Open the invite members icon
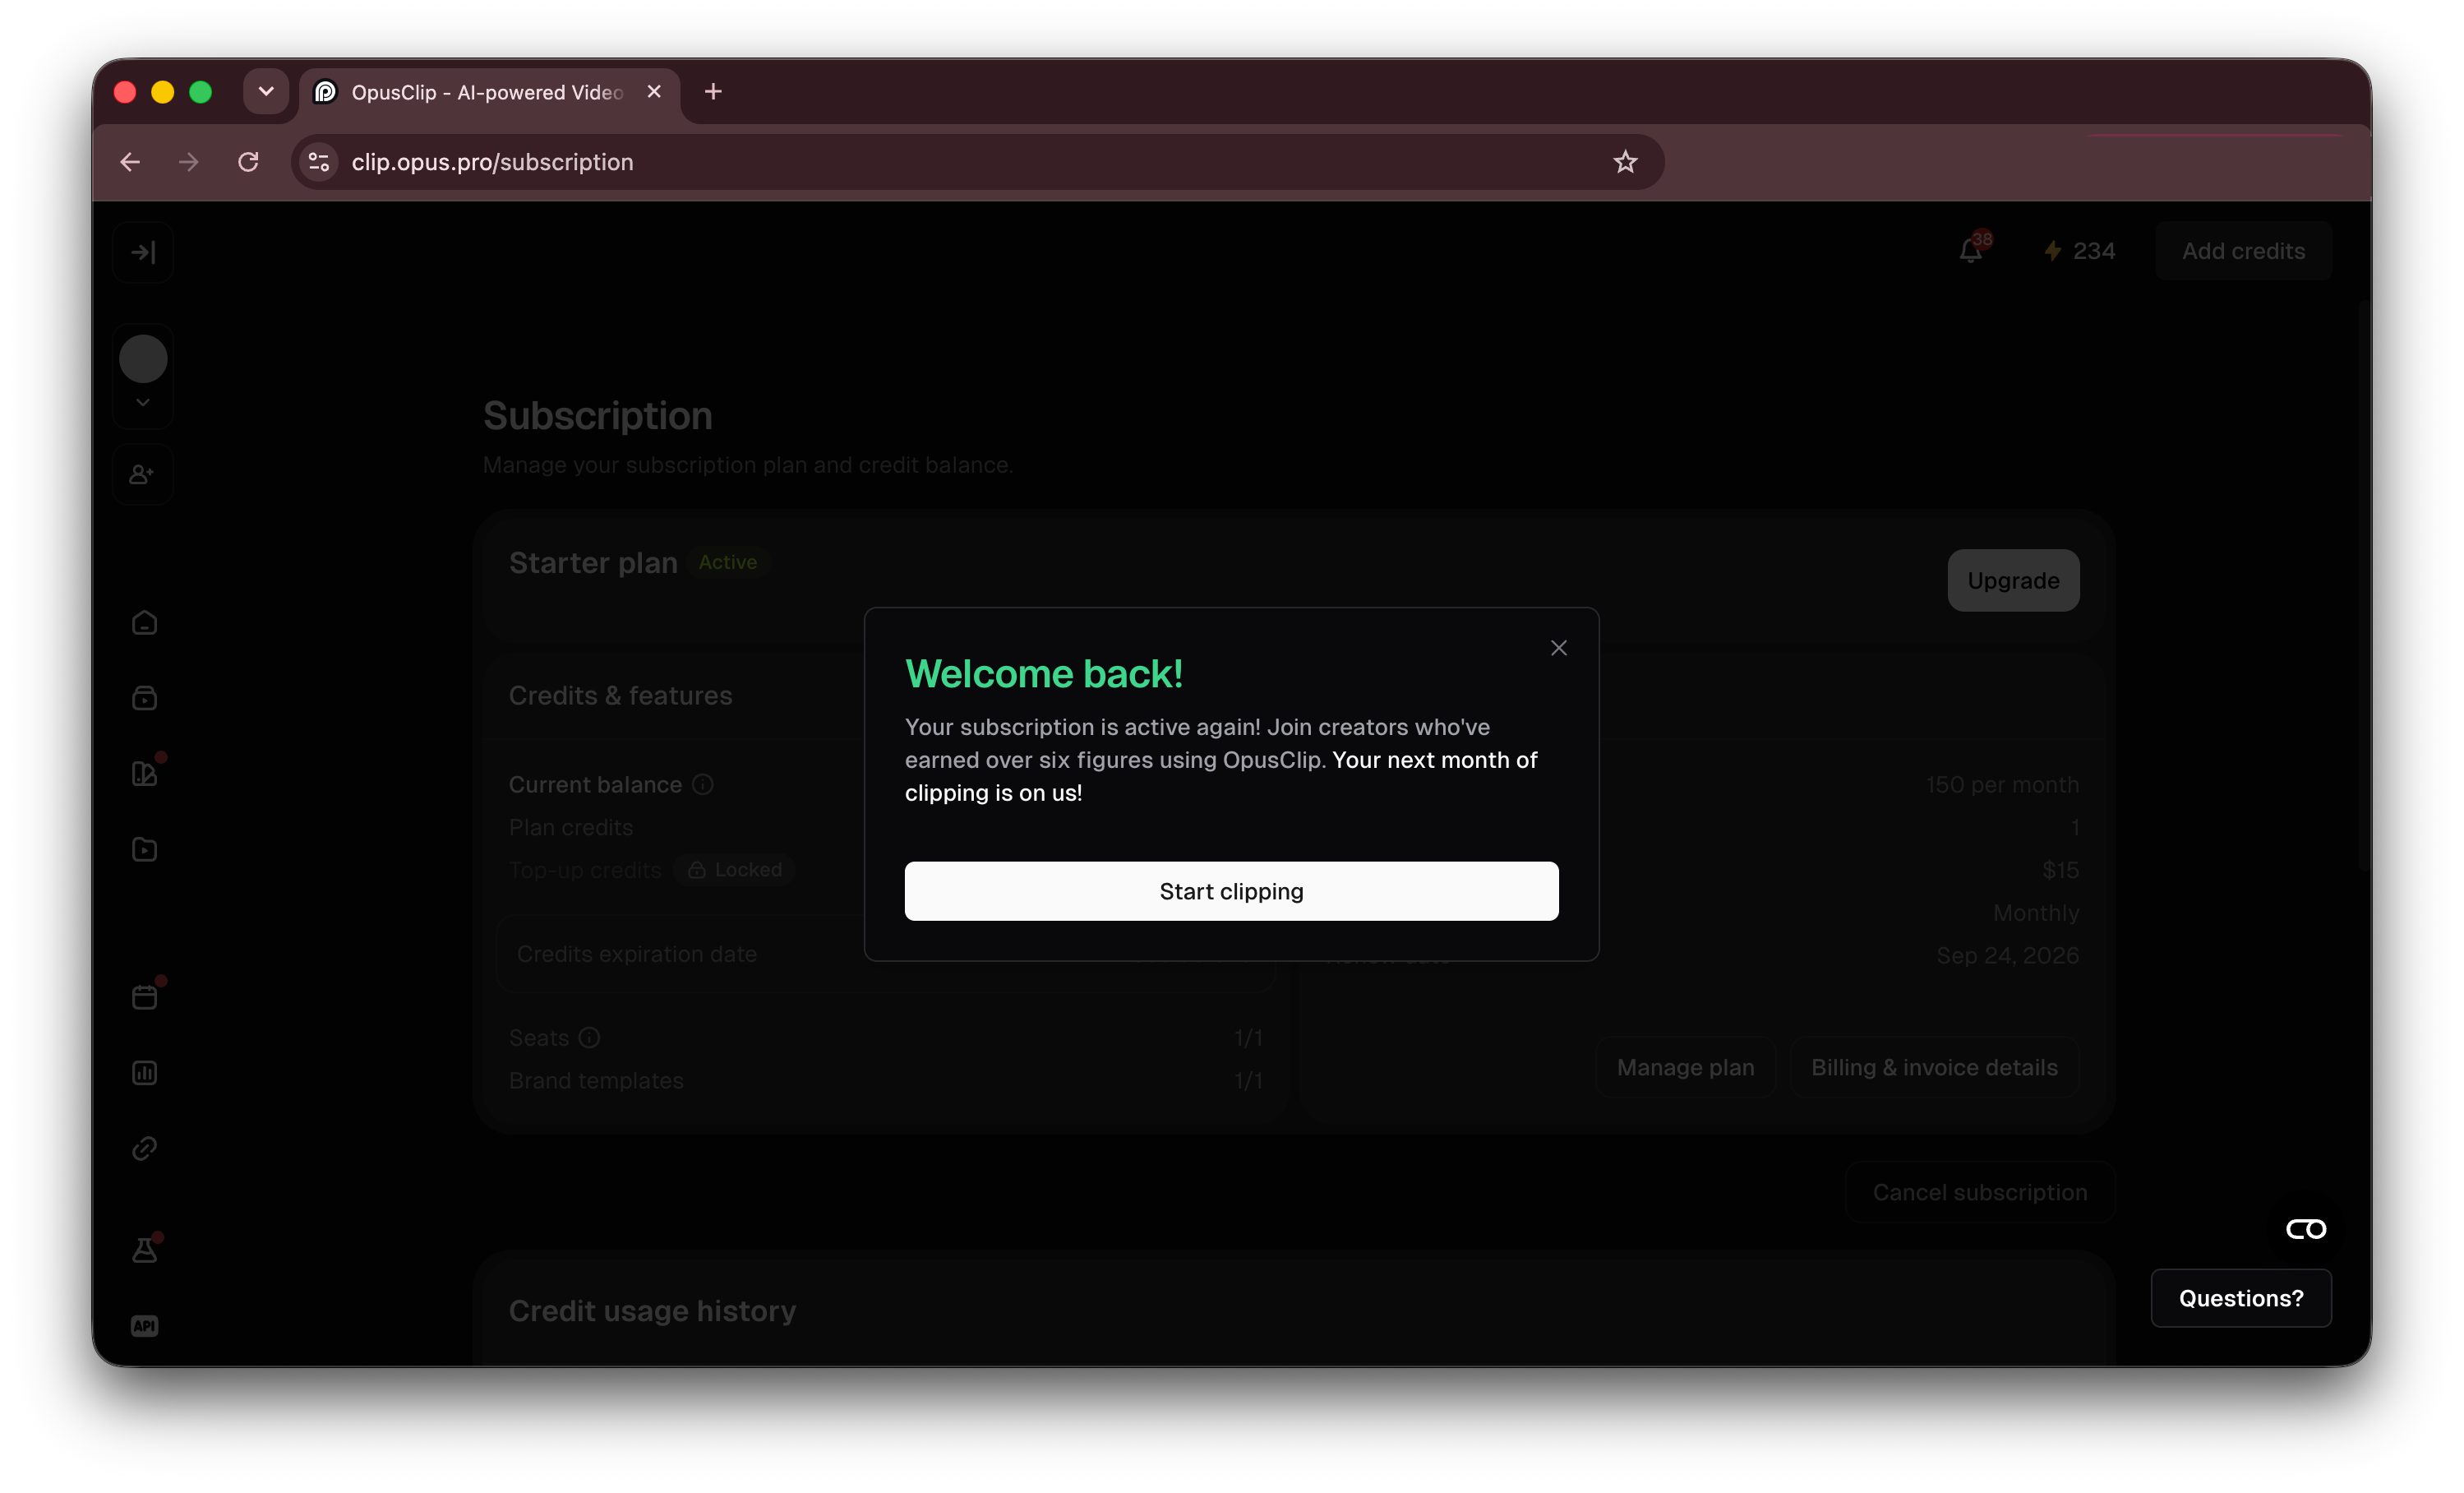This screenshot has height=1493, width=2464. [143, 474]
